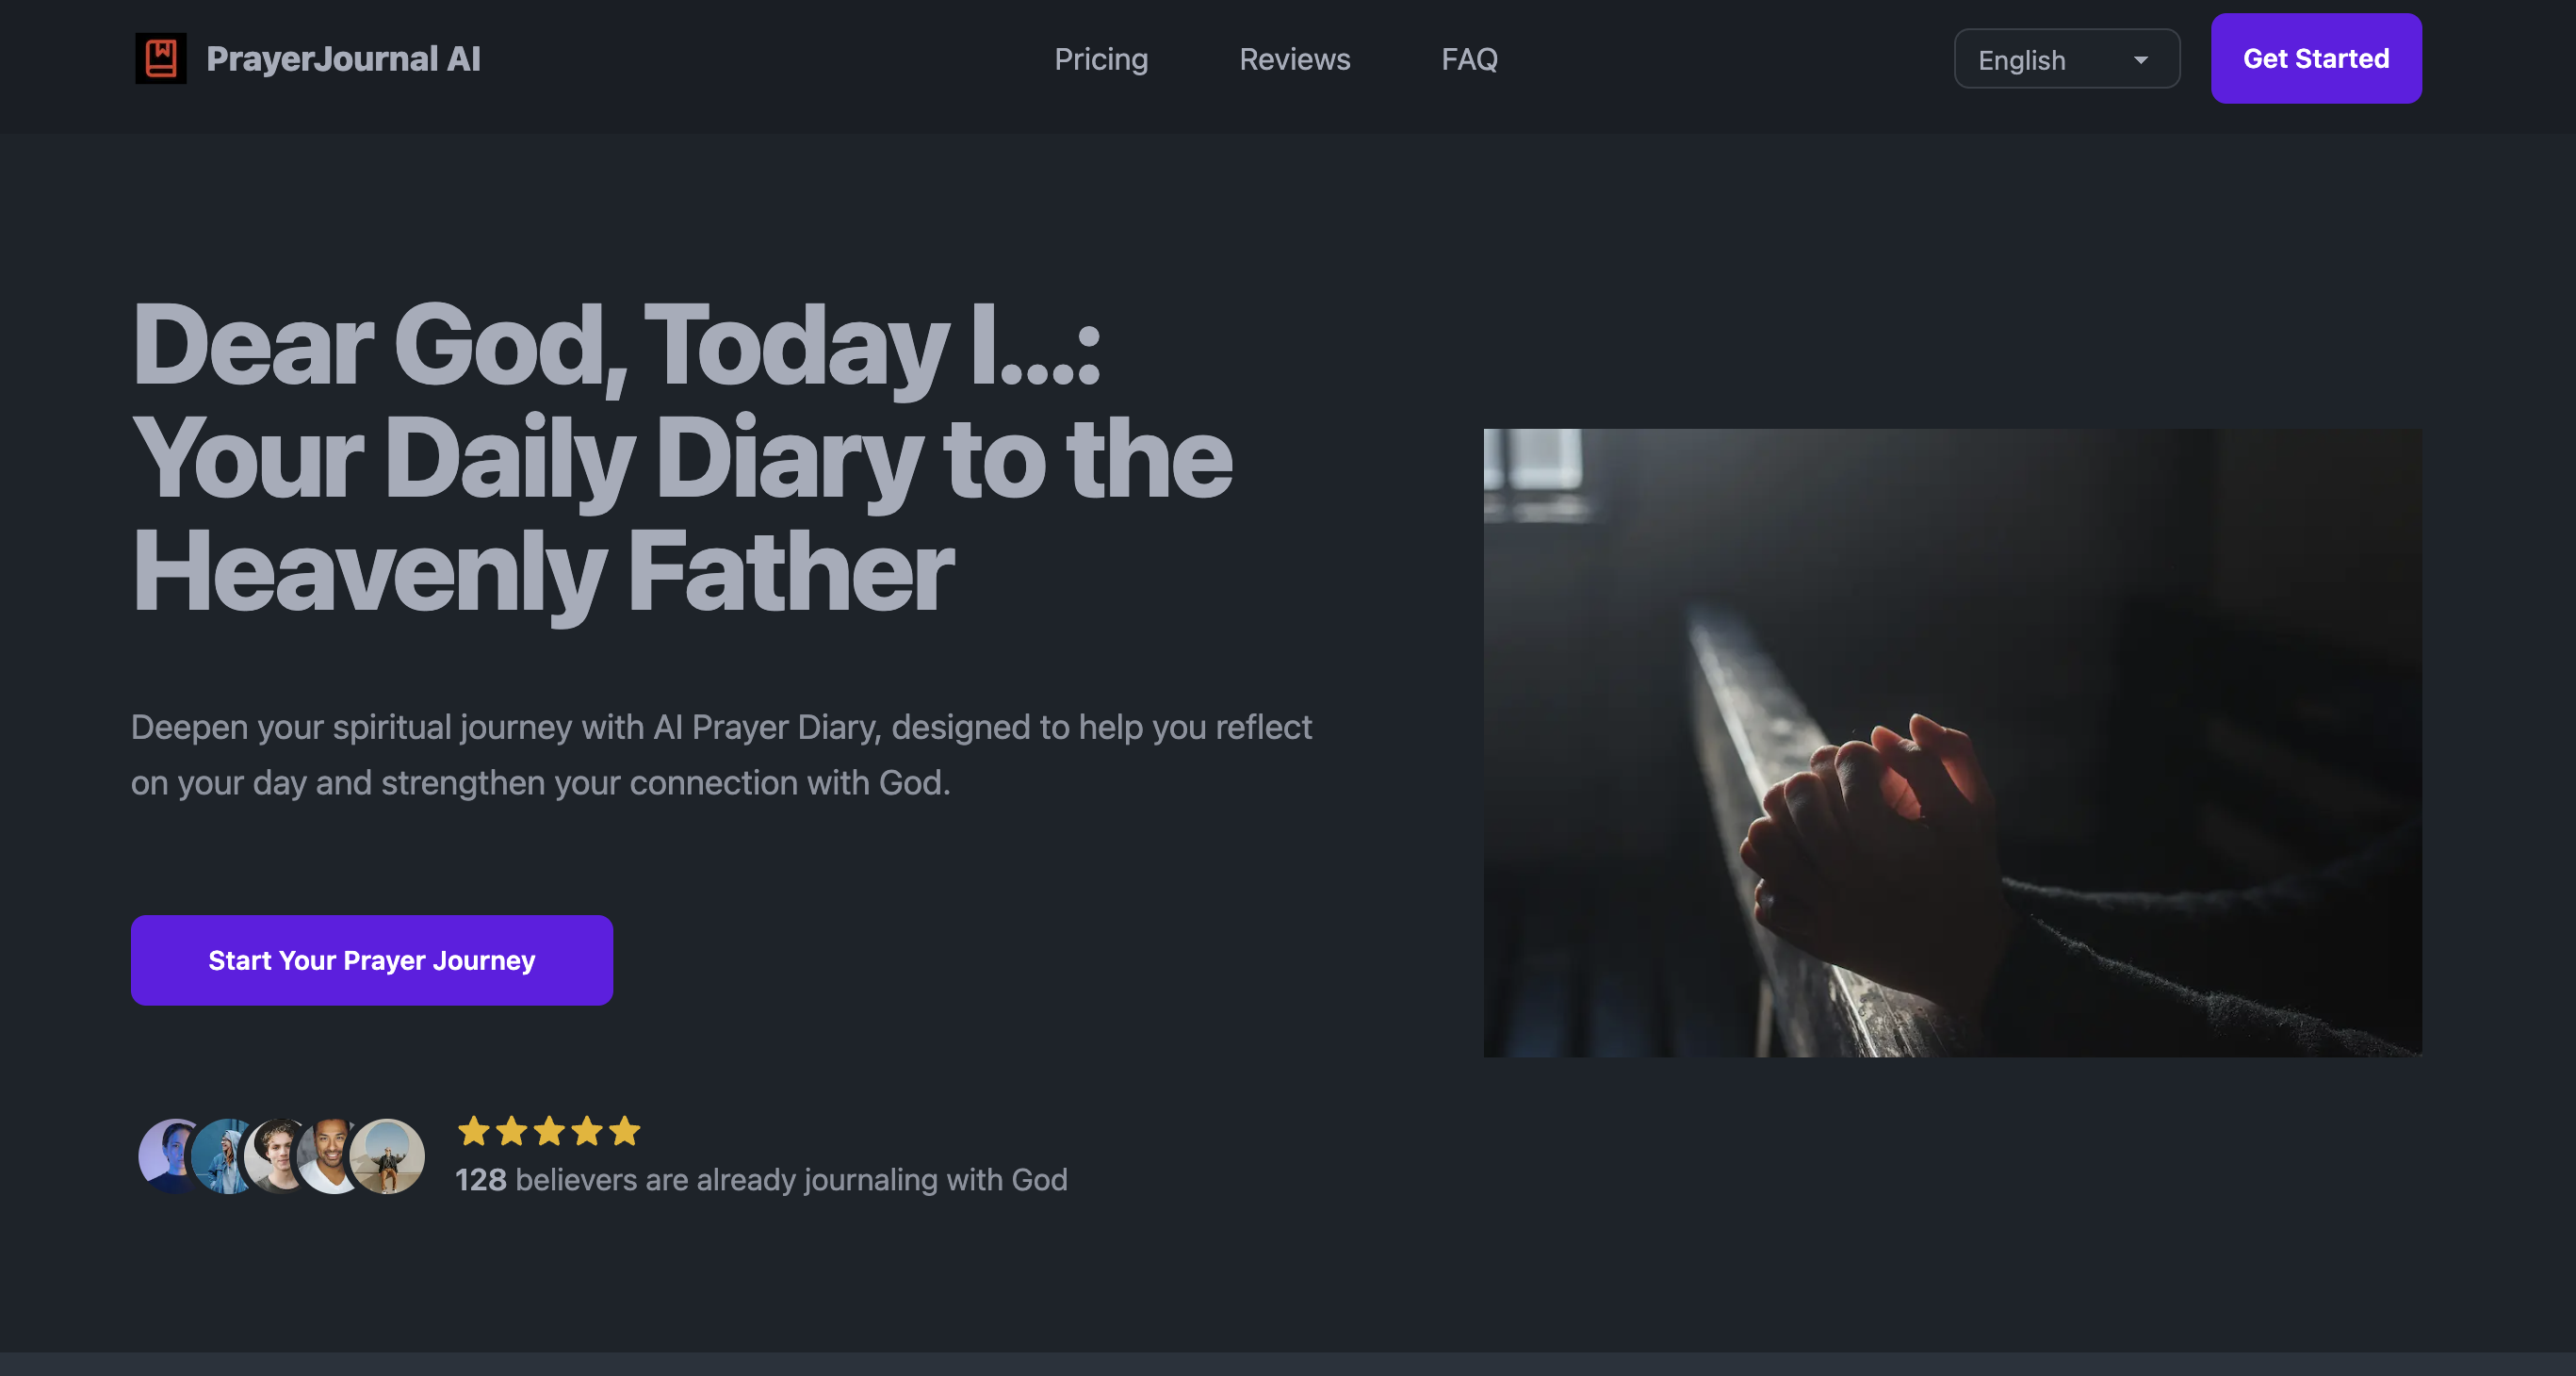This screenshot has height=1376, width=2576.
Task: Click the first gold rating star
Action: pos(474,1131)
